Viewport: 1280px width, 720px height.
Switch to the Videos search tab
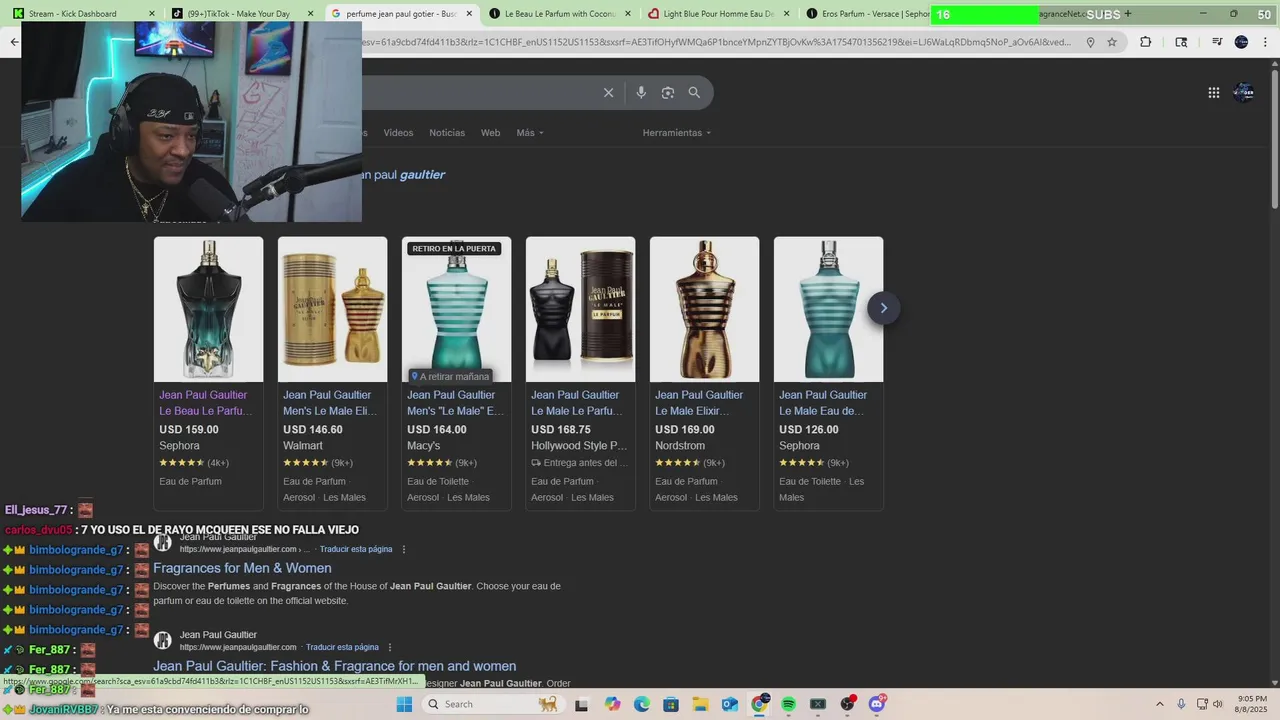[398, 133]
